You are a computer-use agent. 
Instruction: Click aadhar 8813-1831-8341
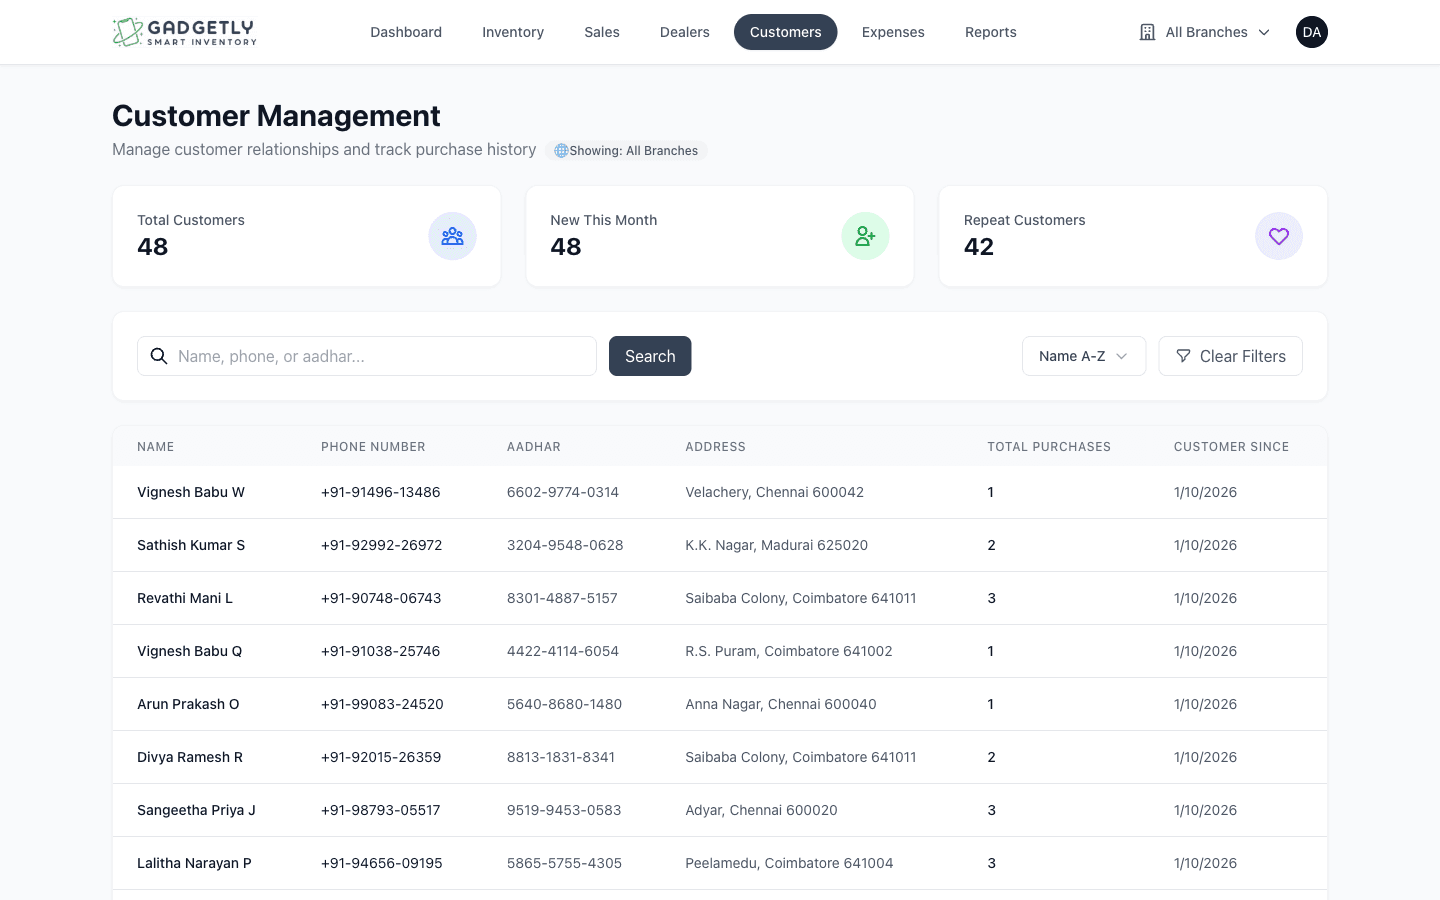click(x=561, y=757)
